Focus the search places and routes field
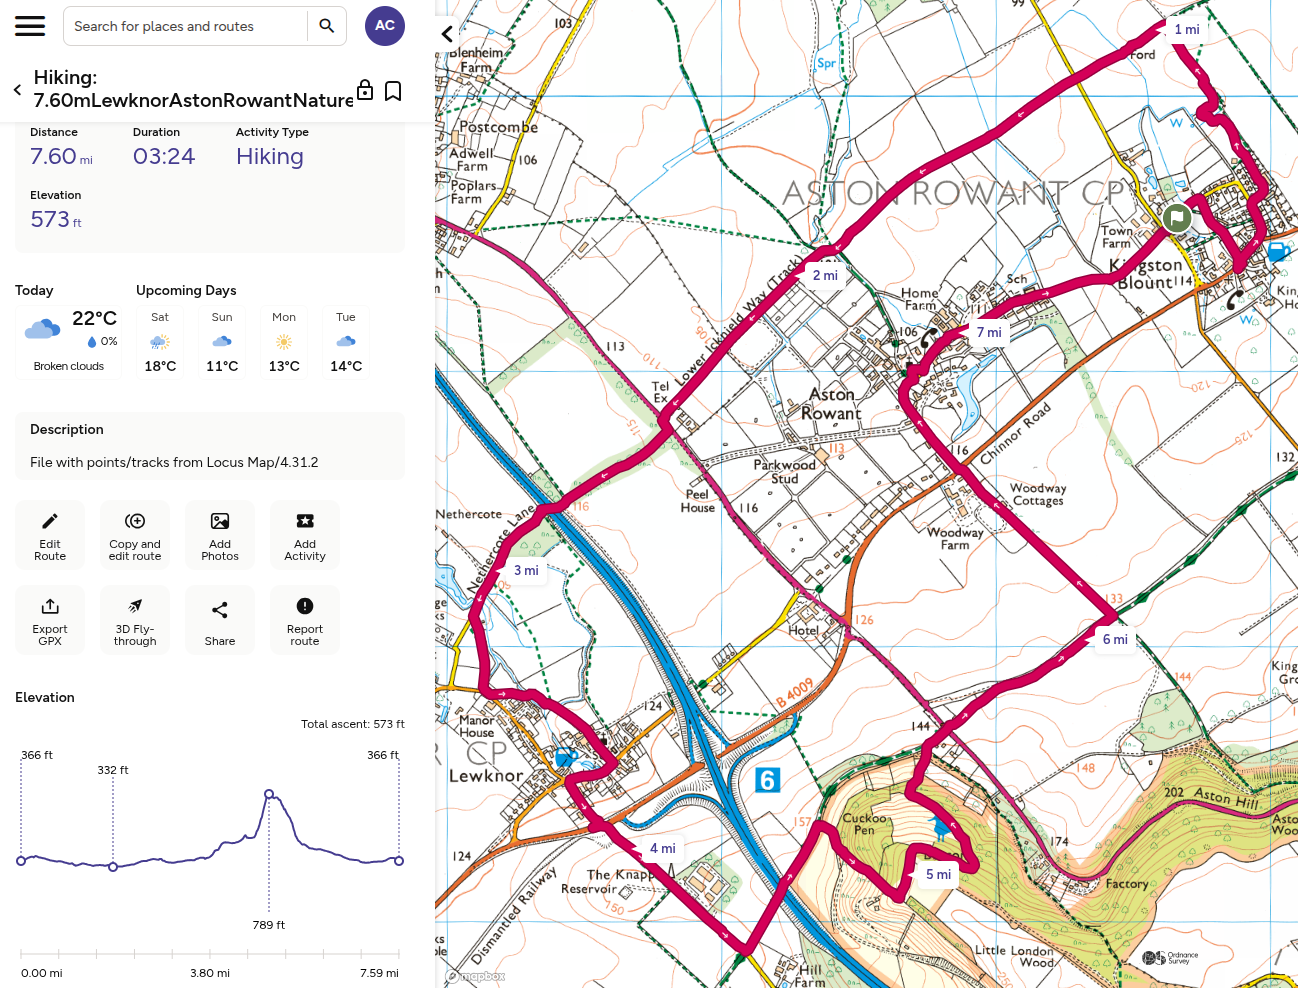The width and height of the screenshot is (1298, 988). point(188,26)
